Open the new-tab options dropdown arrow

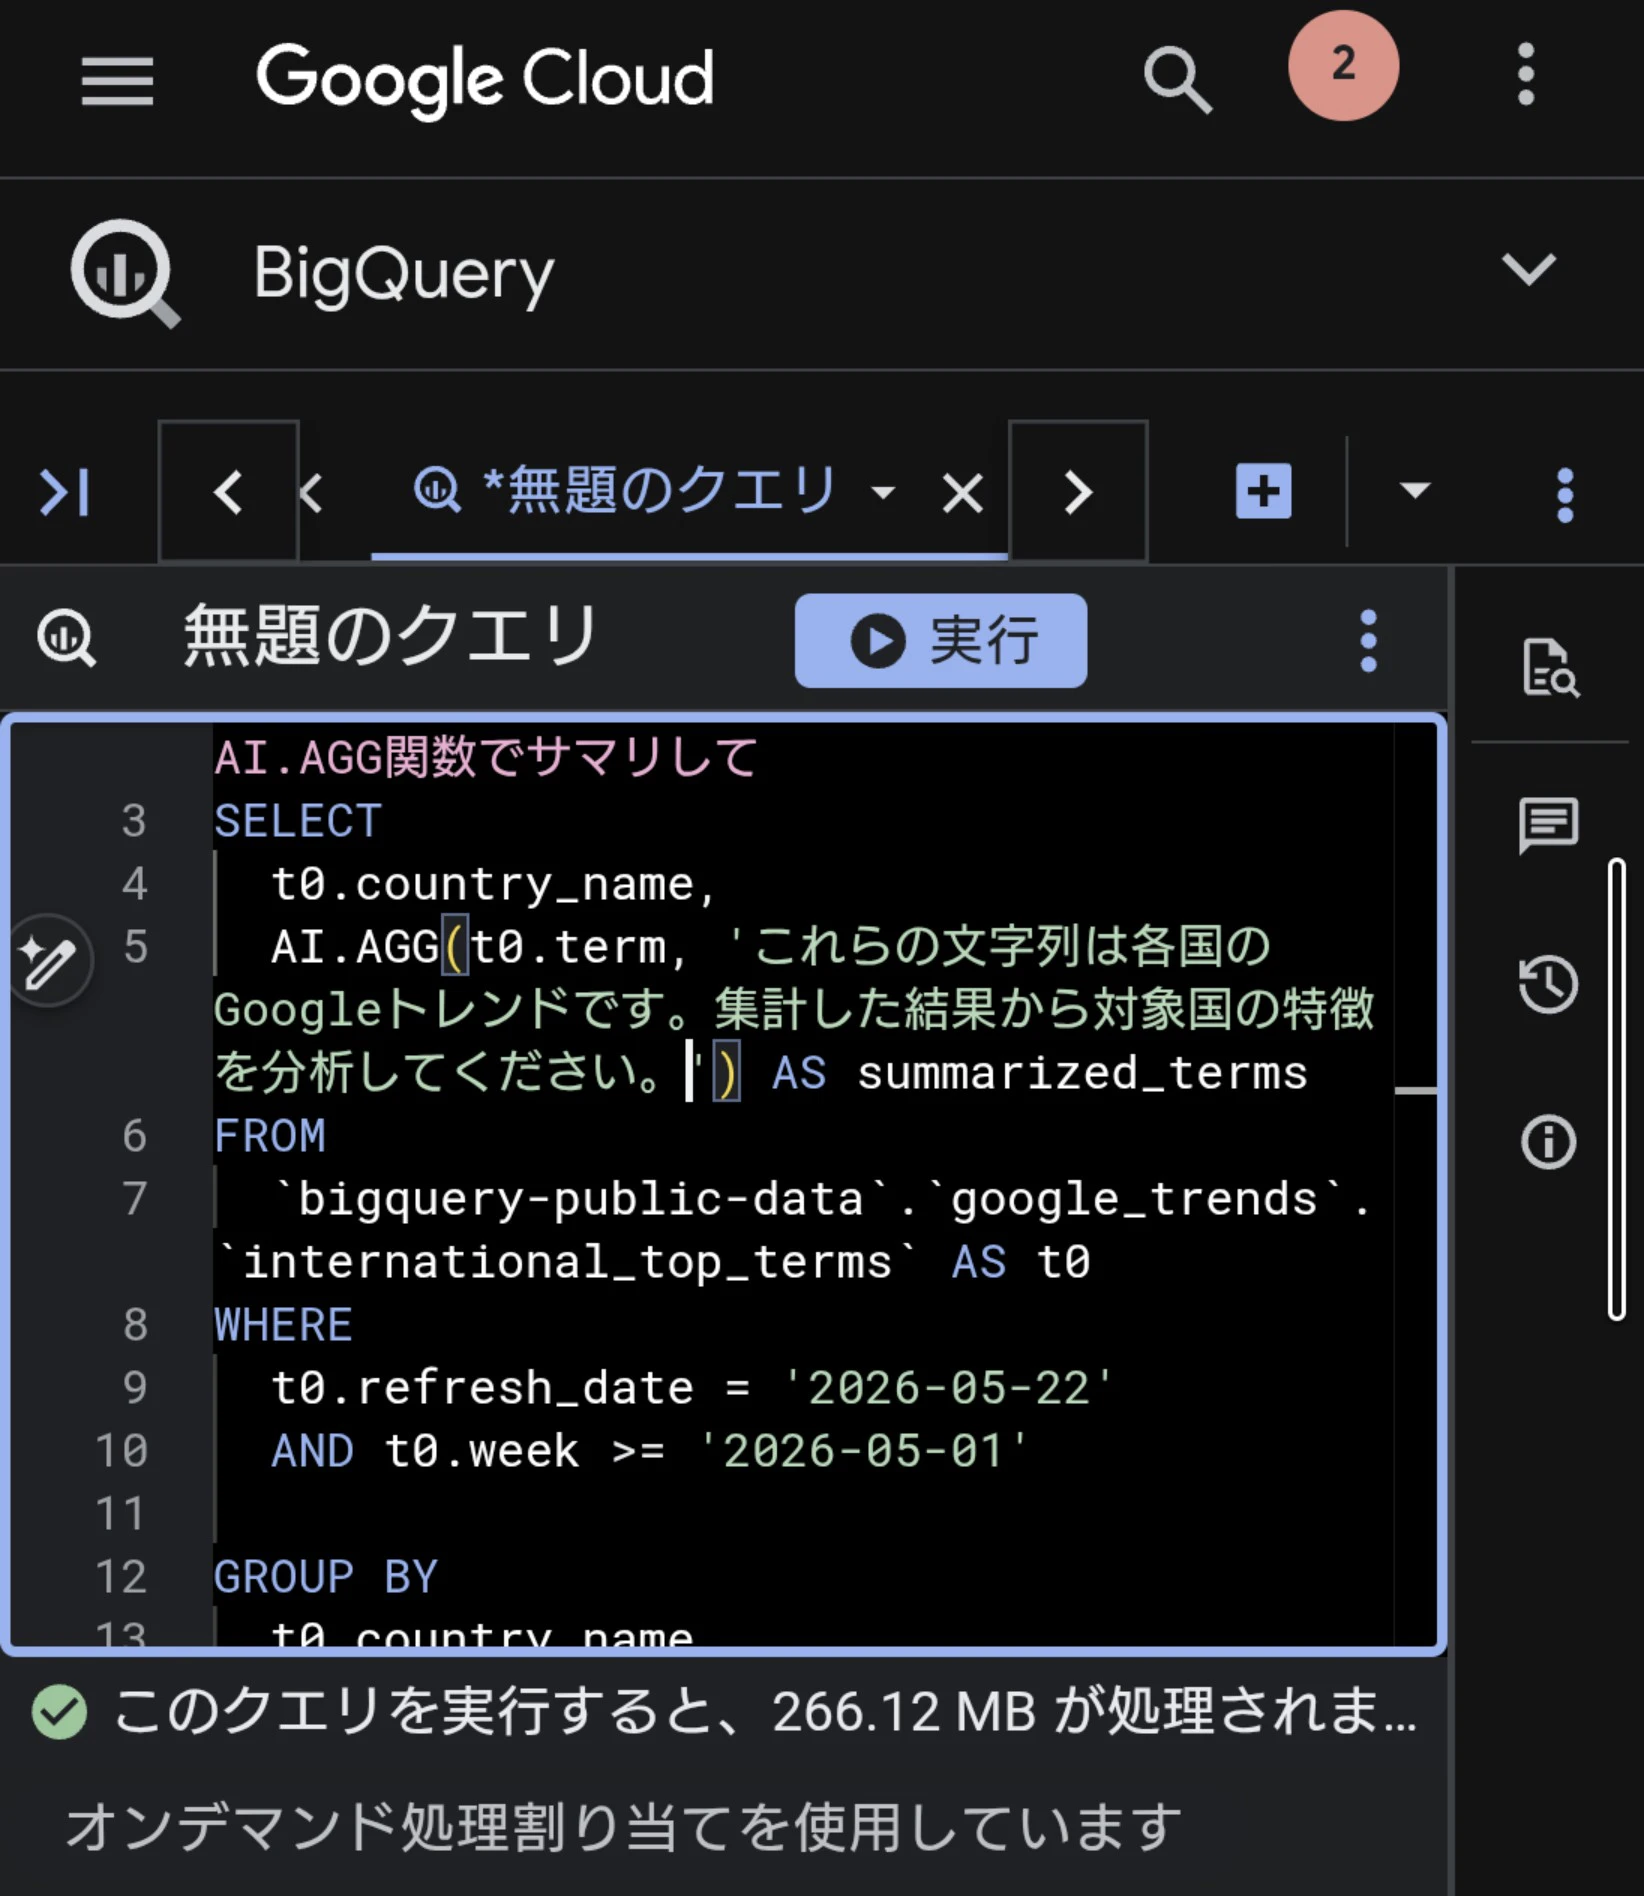point(1414,490)
